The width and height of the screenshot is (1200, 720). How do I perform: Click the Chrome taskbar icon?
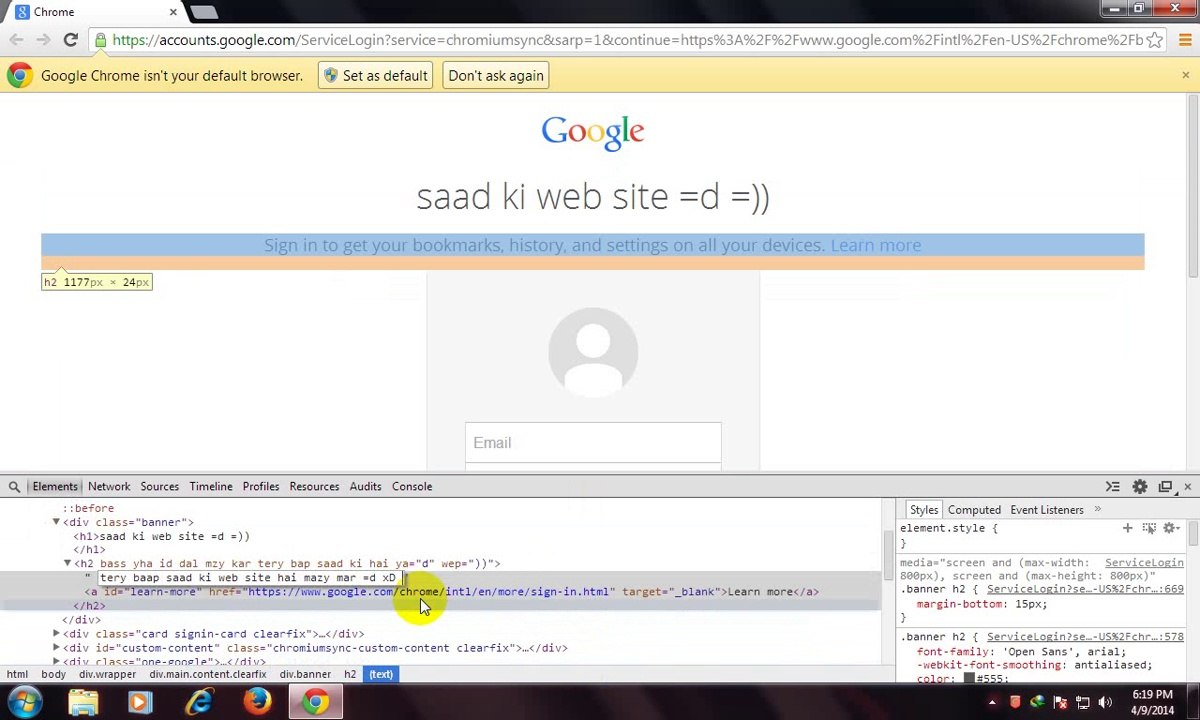coord(315,702)
